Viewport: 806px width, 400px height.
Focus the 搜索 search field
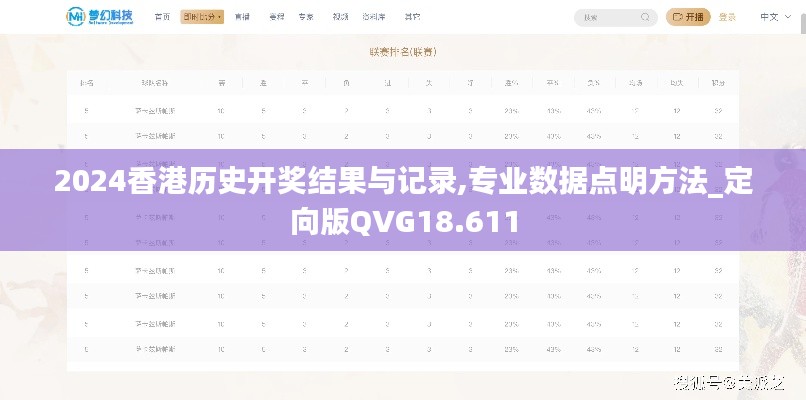point(616,17)
